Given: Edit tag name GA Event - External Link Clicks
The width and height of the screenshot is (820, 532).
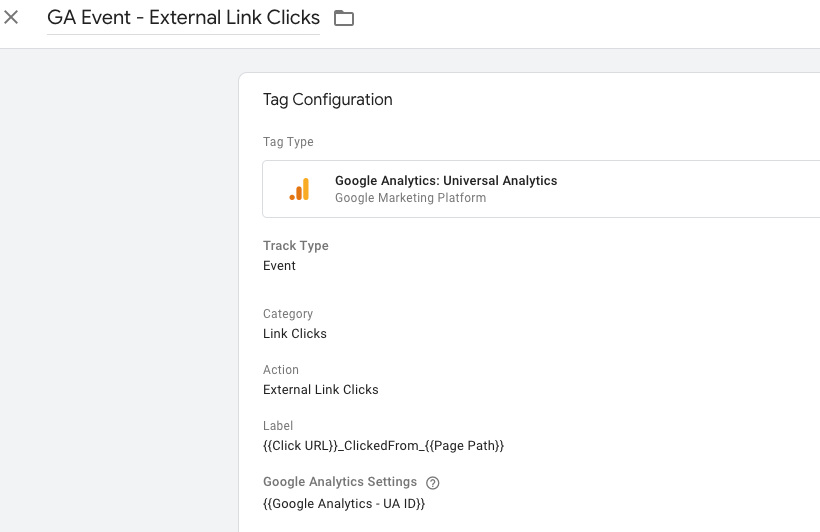Looking at the screenshot, I should coord(183,18).
